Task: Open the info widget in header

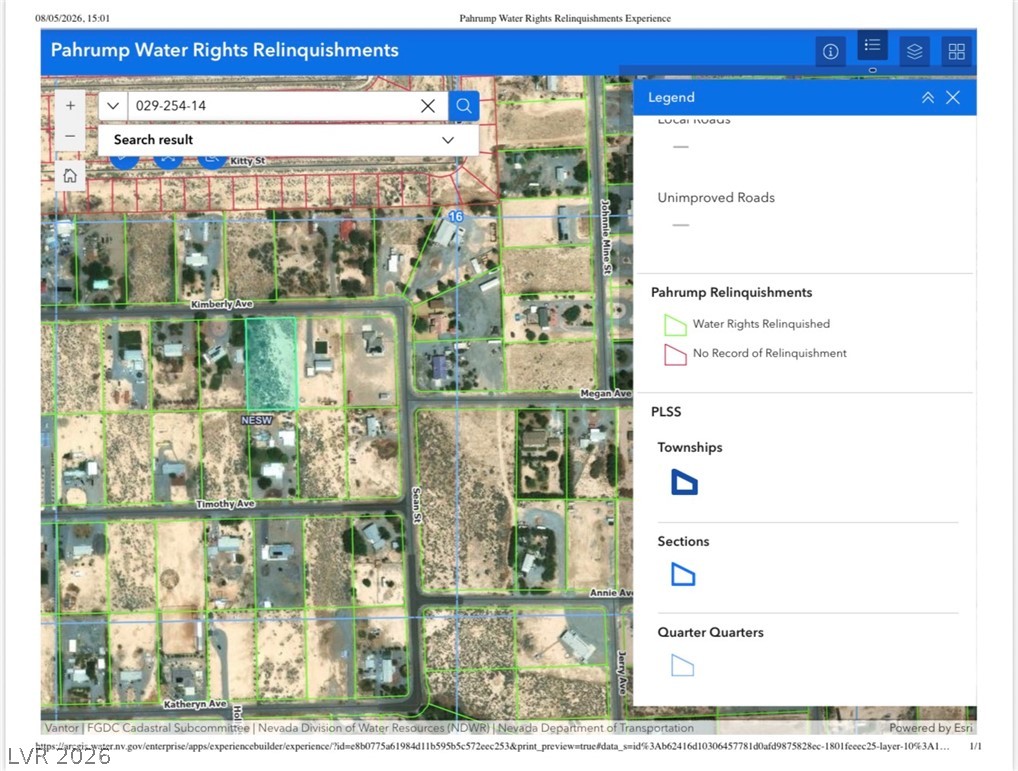Action: (830, 51)
